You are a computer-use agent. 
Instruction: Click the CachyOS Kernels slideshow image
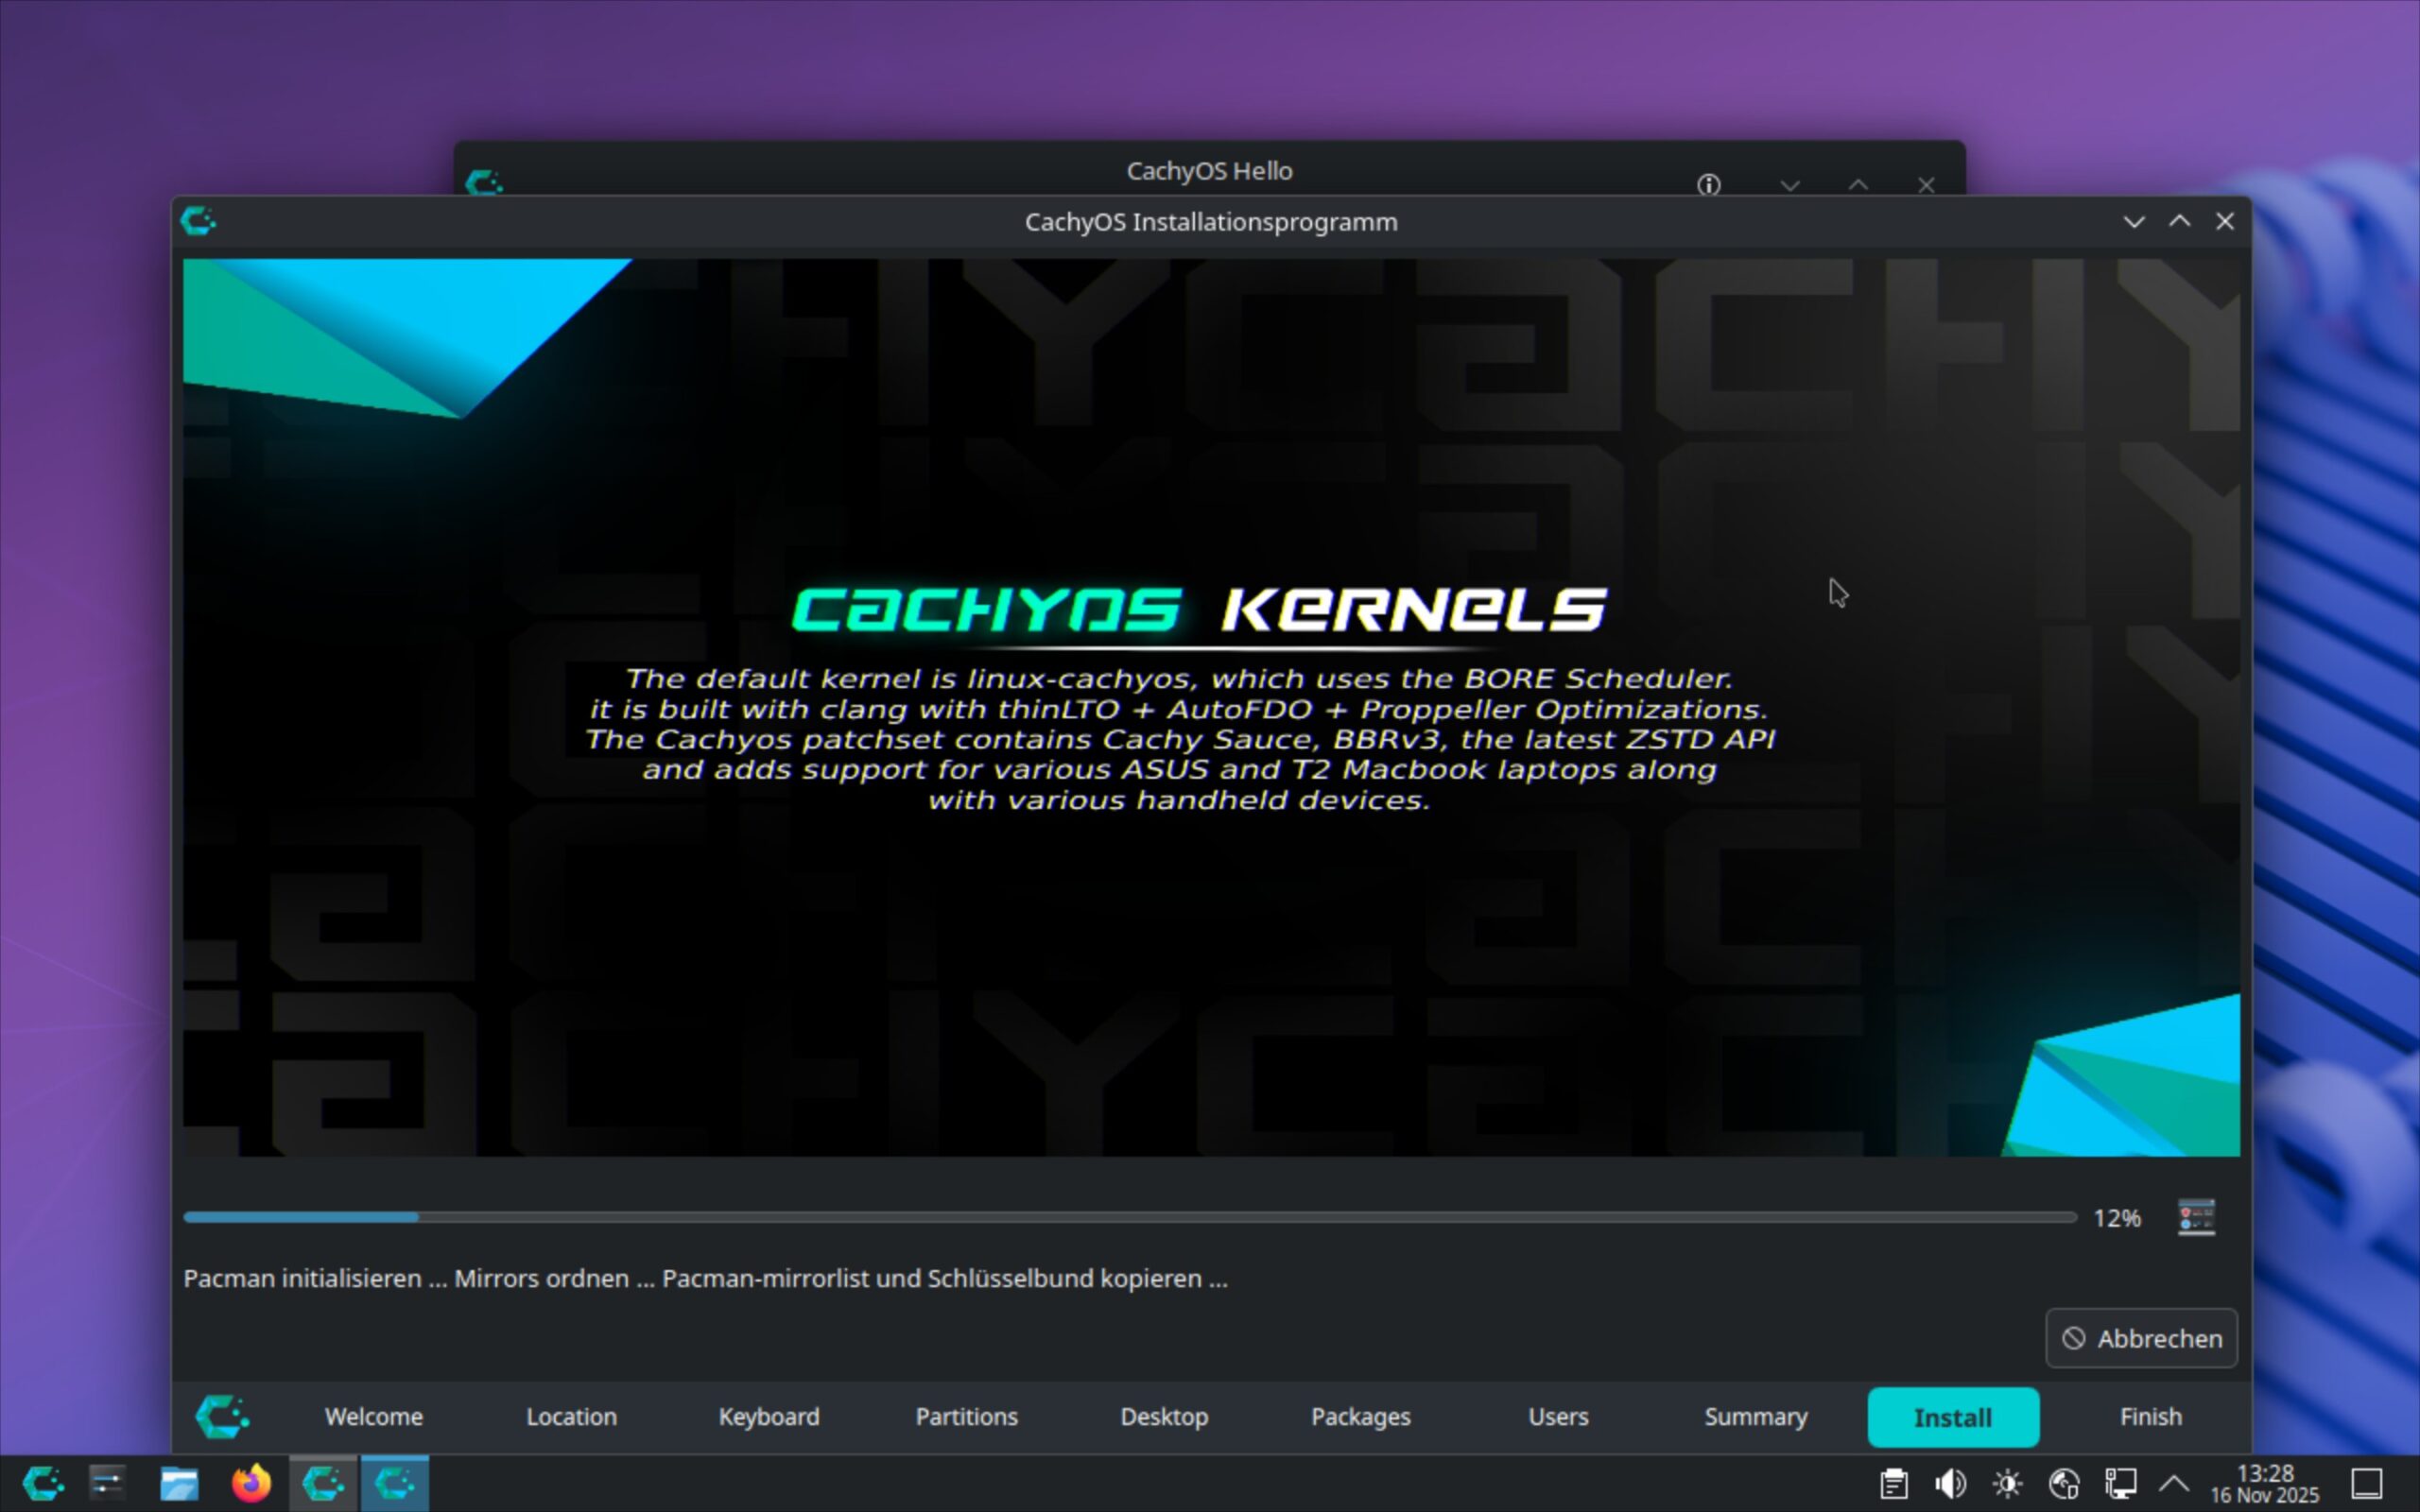tap(1210, 707)
